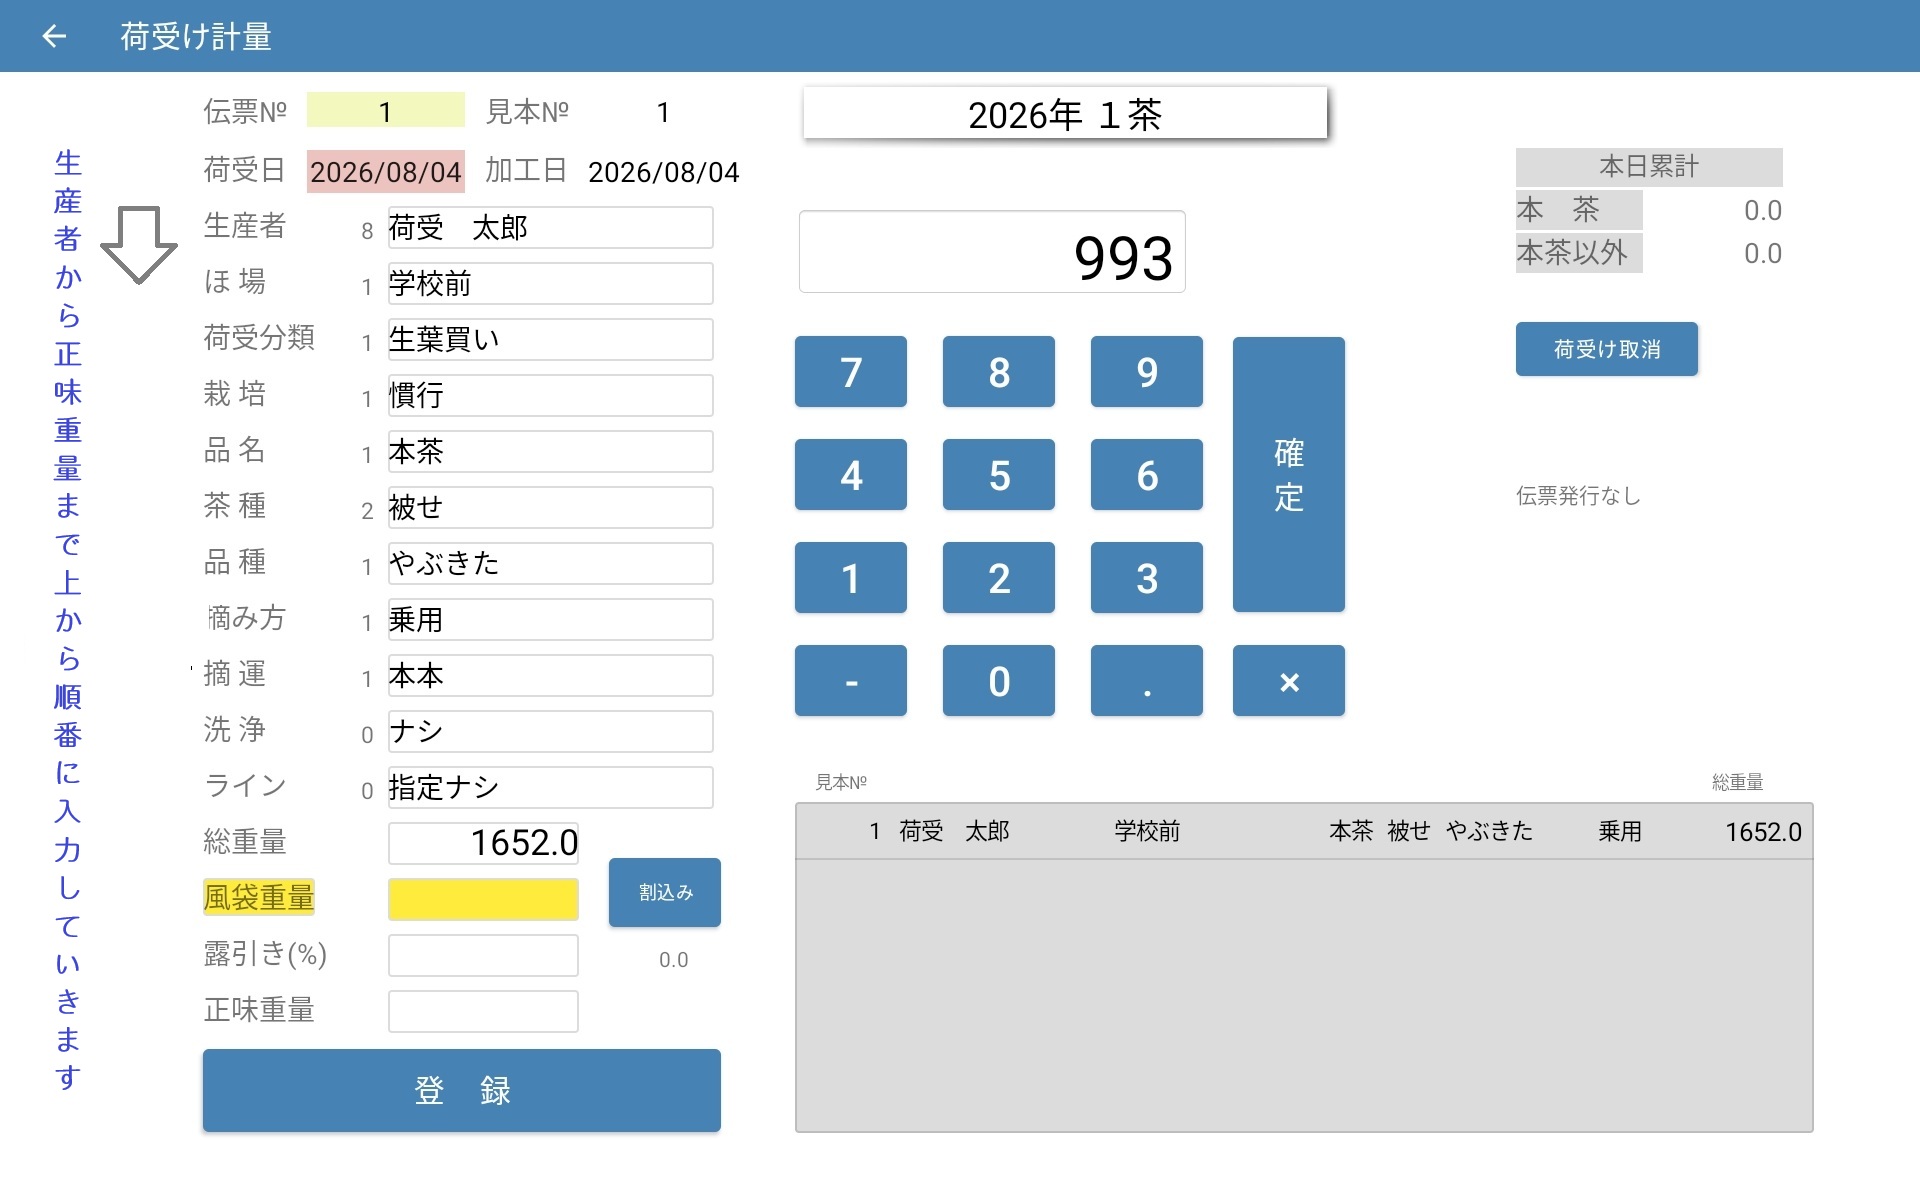The height and width of the screenshot is (1200, 1920).
Task: Tap keypad digit 2
Action: [x=999, y=578]
